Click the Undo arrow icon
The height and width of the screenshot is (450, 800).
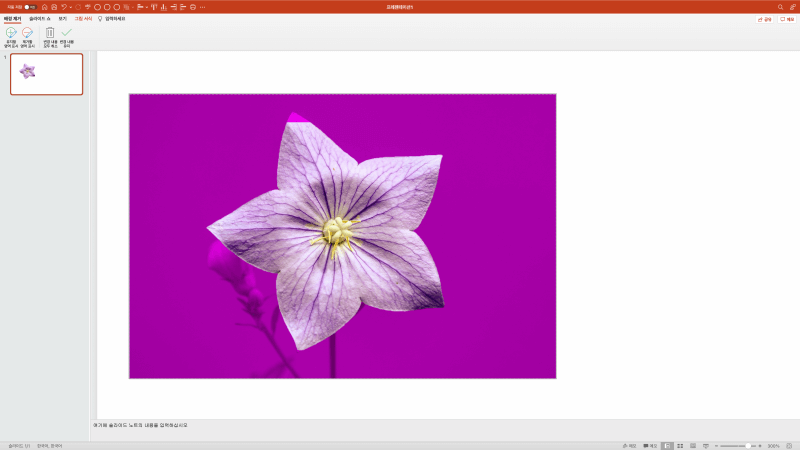coord(64,7)
